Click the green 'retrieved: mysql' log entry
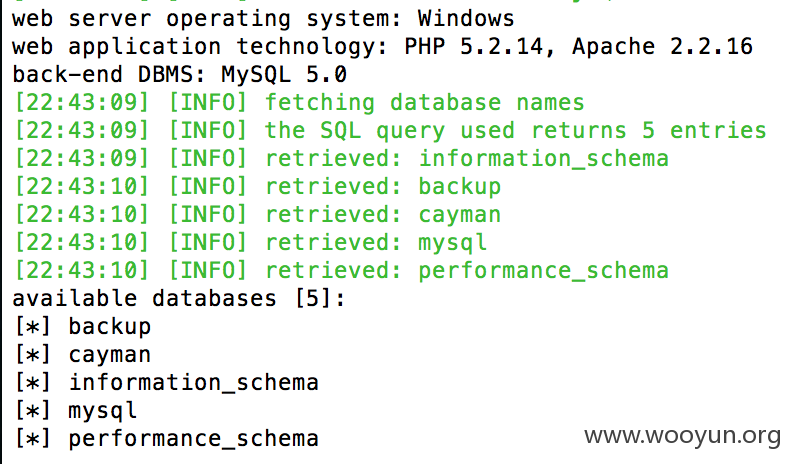Image resolution: width=790 pixels, height=464 pixels. pyautogui.click(x=250, y=243)
